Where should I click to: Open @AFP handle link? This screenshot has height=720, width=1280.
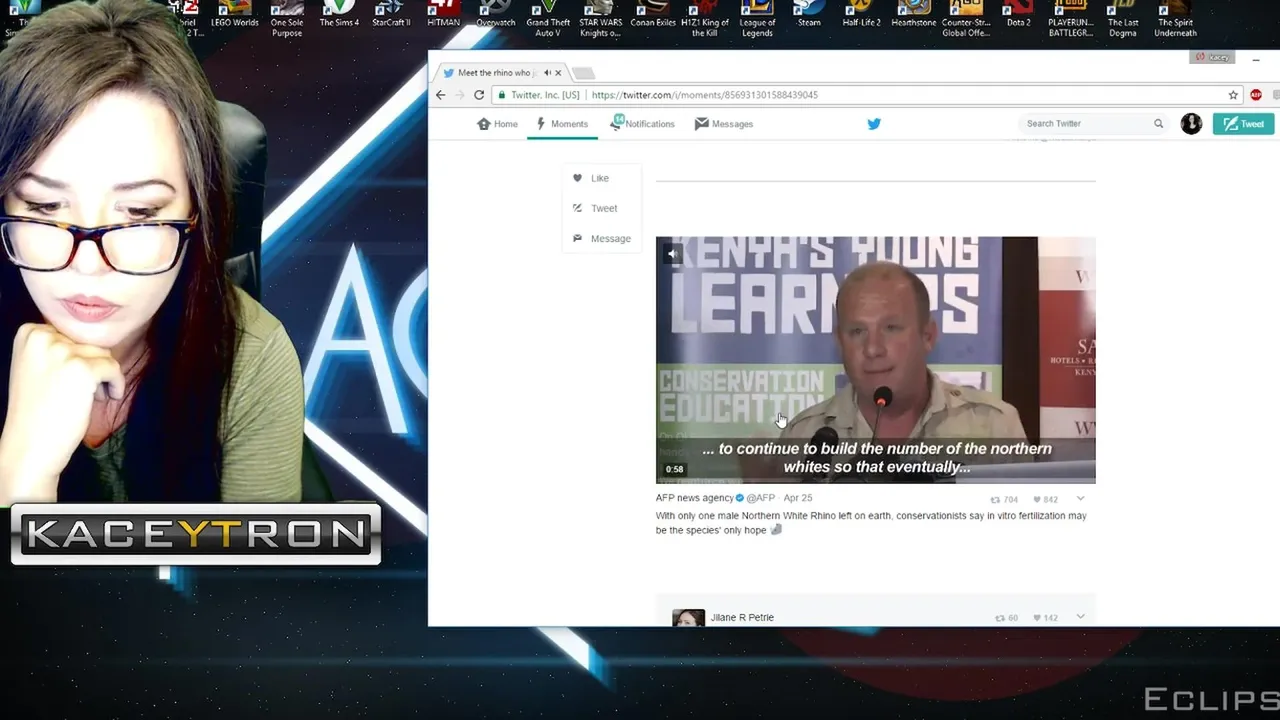761,498
